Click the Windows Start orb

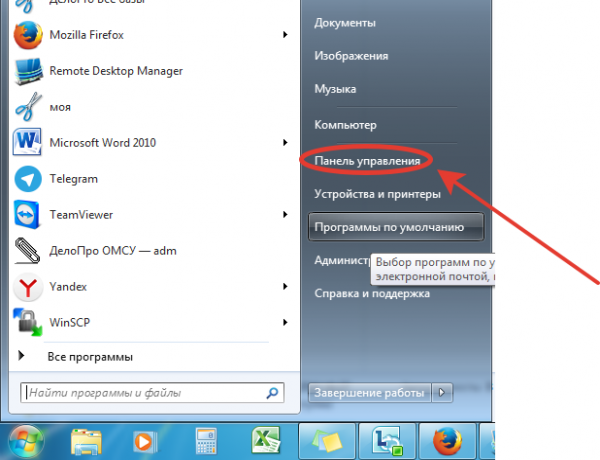click(x=25, y=442)
